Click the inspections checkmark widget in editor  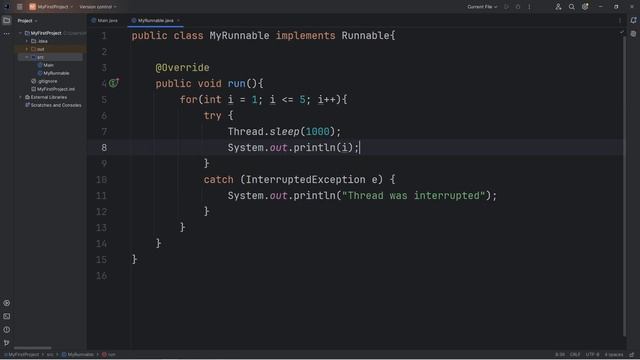(622, 32)
